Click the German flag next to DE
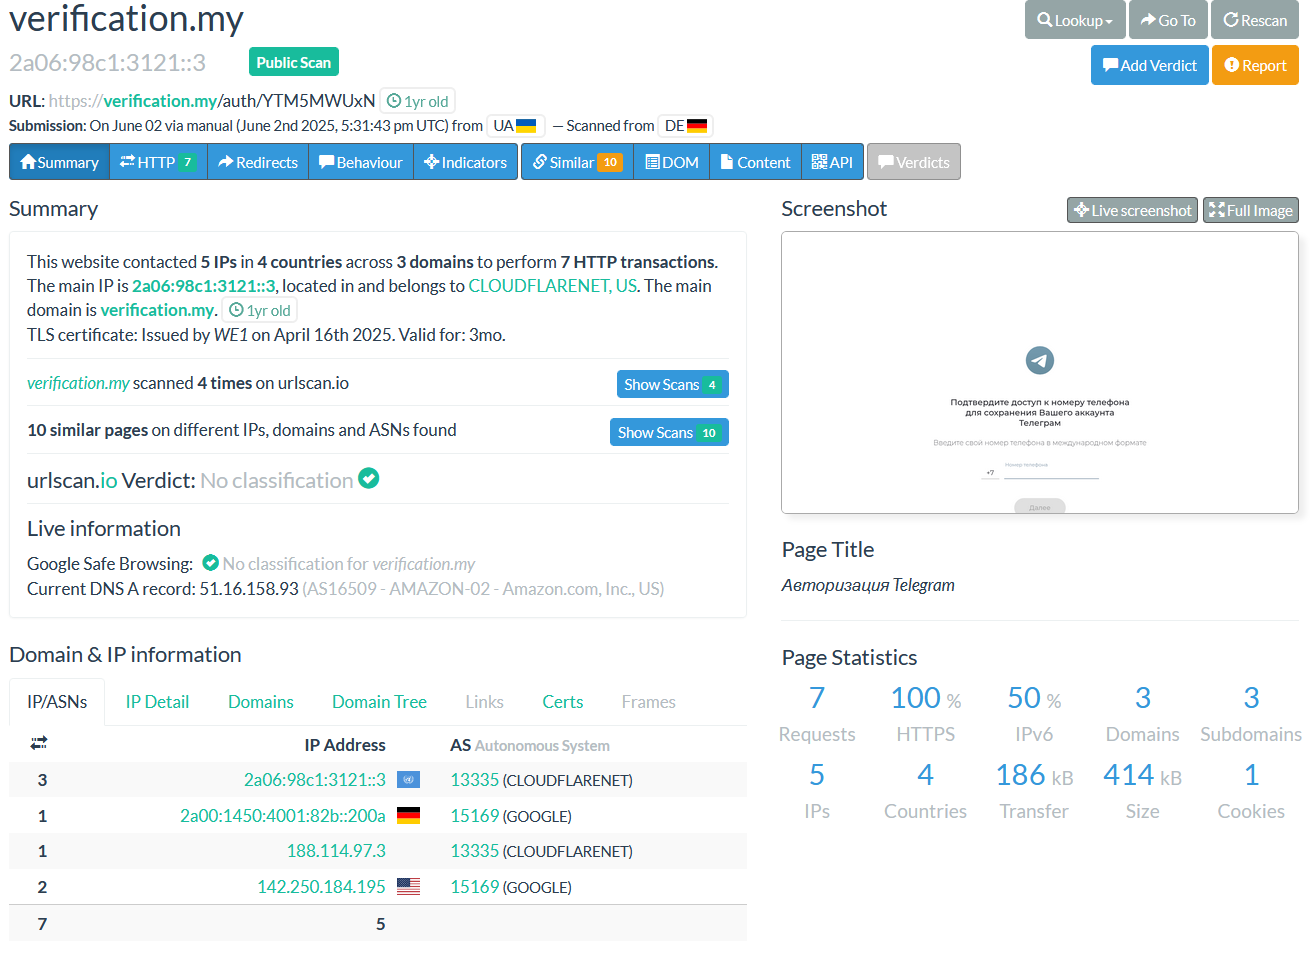Image resolution: width=1310 pixels, height=971 pixels. [697, 126]
